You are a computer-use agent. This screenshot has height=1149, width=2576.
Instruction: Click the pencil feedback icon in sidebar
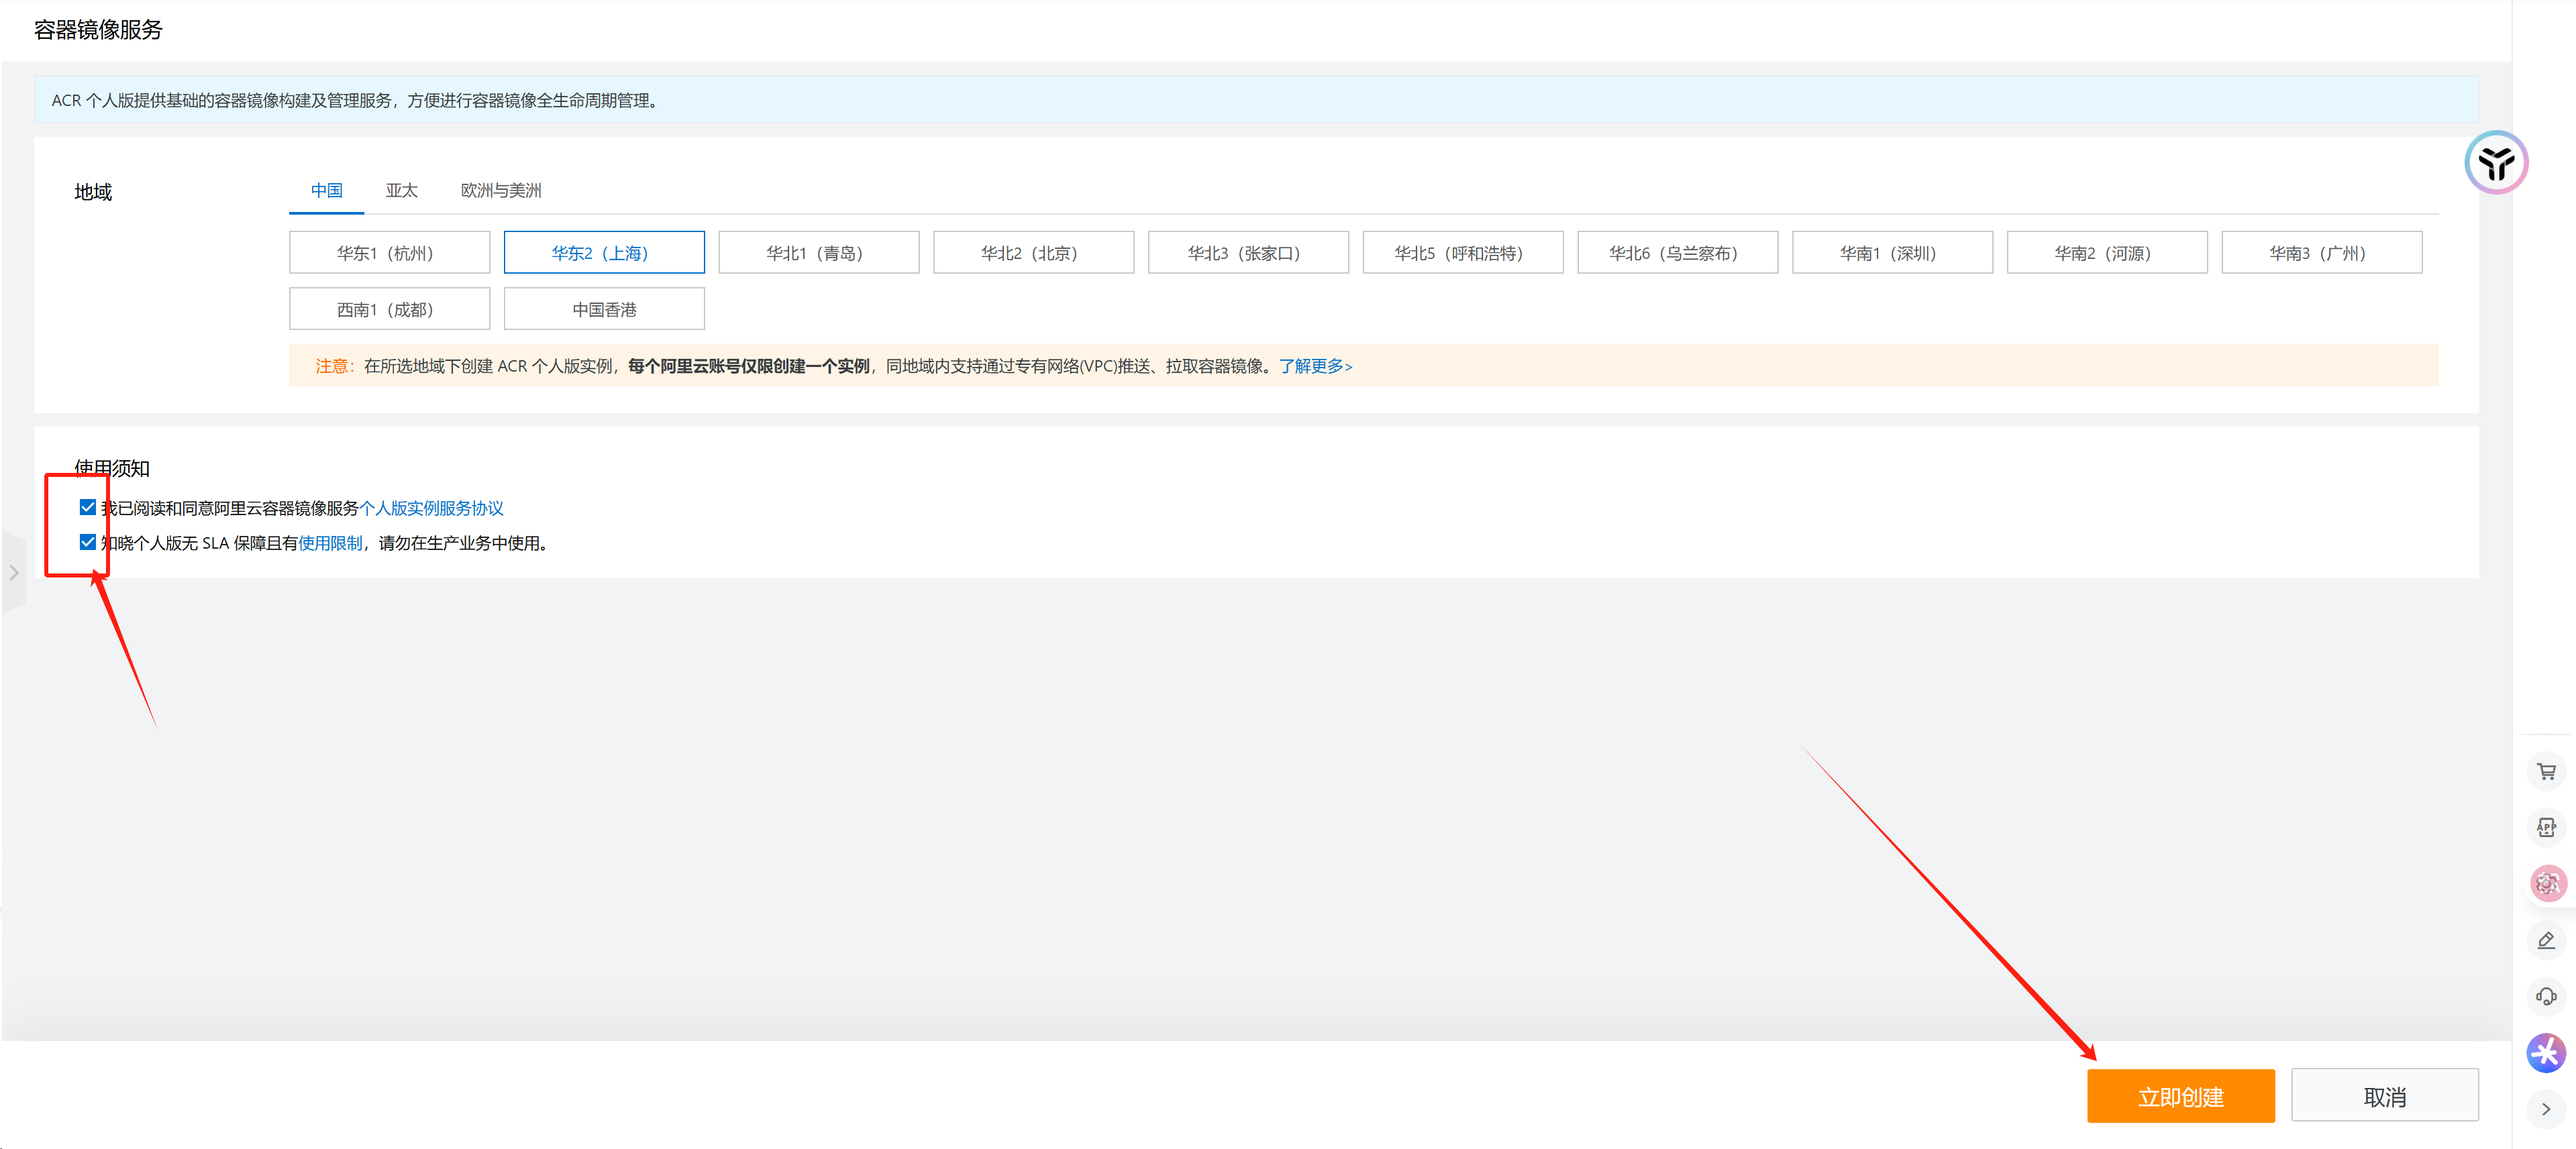[2546, 940]
